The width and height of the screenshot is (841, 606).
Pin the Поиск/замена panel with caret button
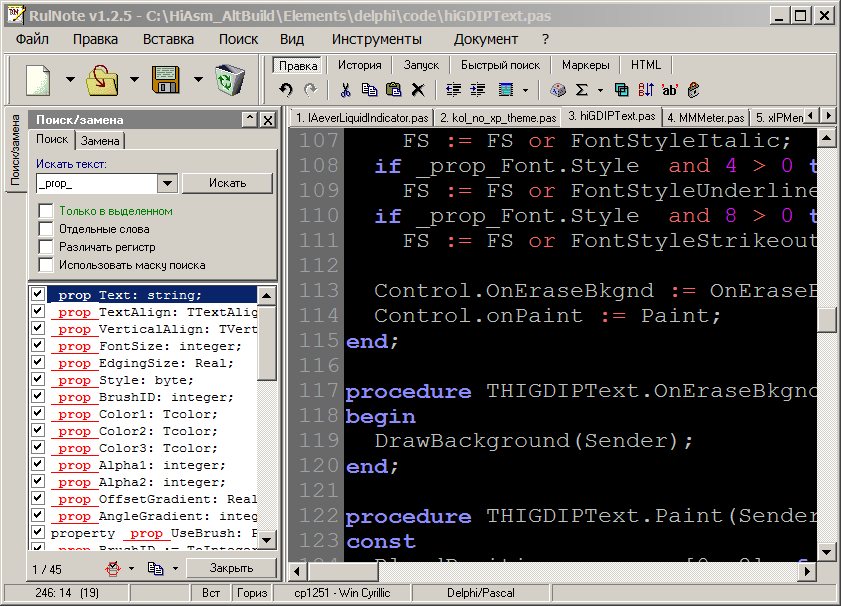(249, 119)
